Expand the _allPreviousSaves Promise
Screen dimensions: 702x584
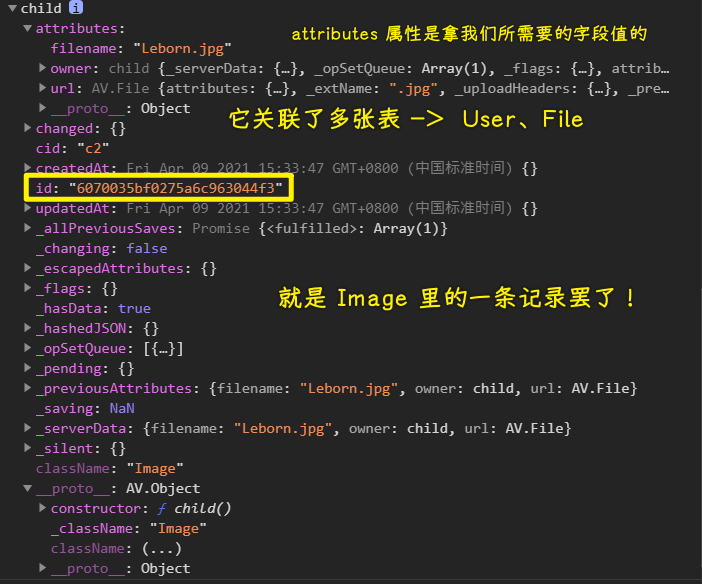pyautogui.click(x=28, y=228)
